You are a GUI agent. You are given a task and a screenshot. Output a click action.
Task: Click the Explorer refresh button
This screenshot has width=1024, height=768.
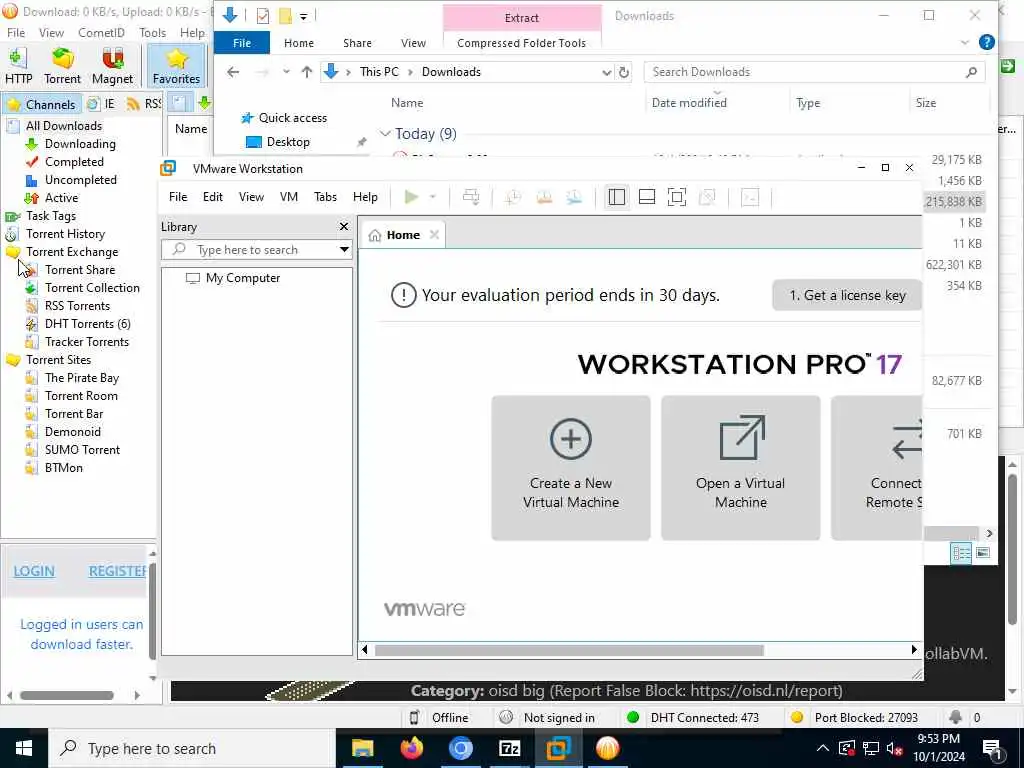624,72
